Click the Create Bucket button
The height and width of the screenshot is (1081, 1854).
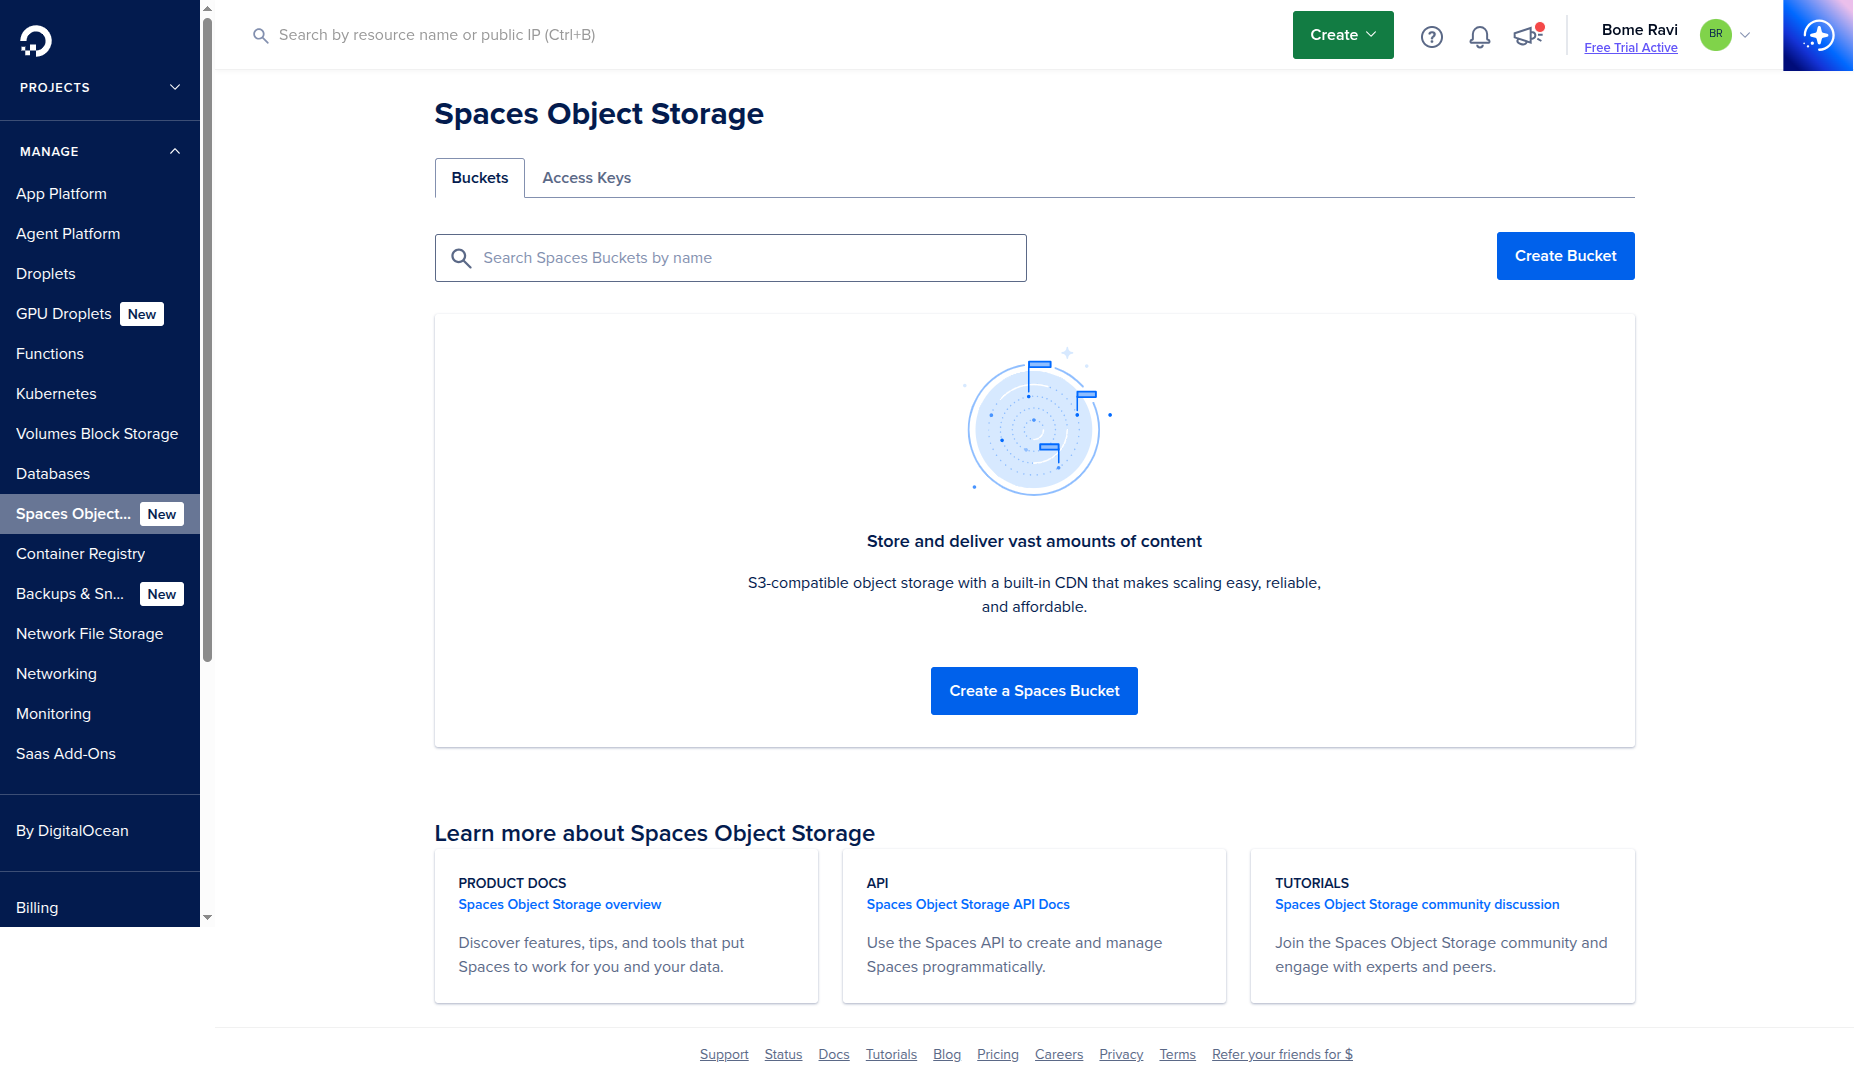tap(1565, 256)
